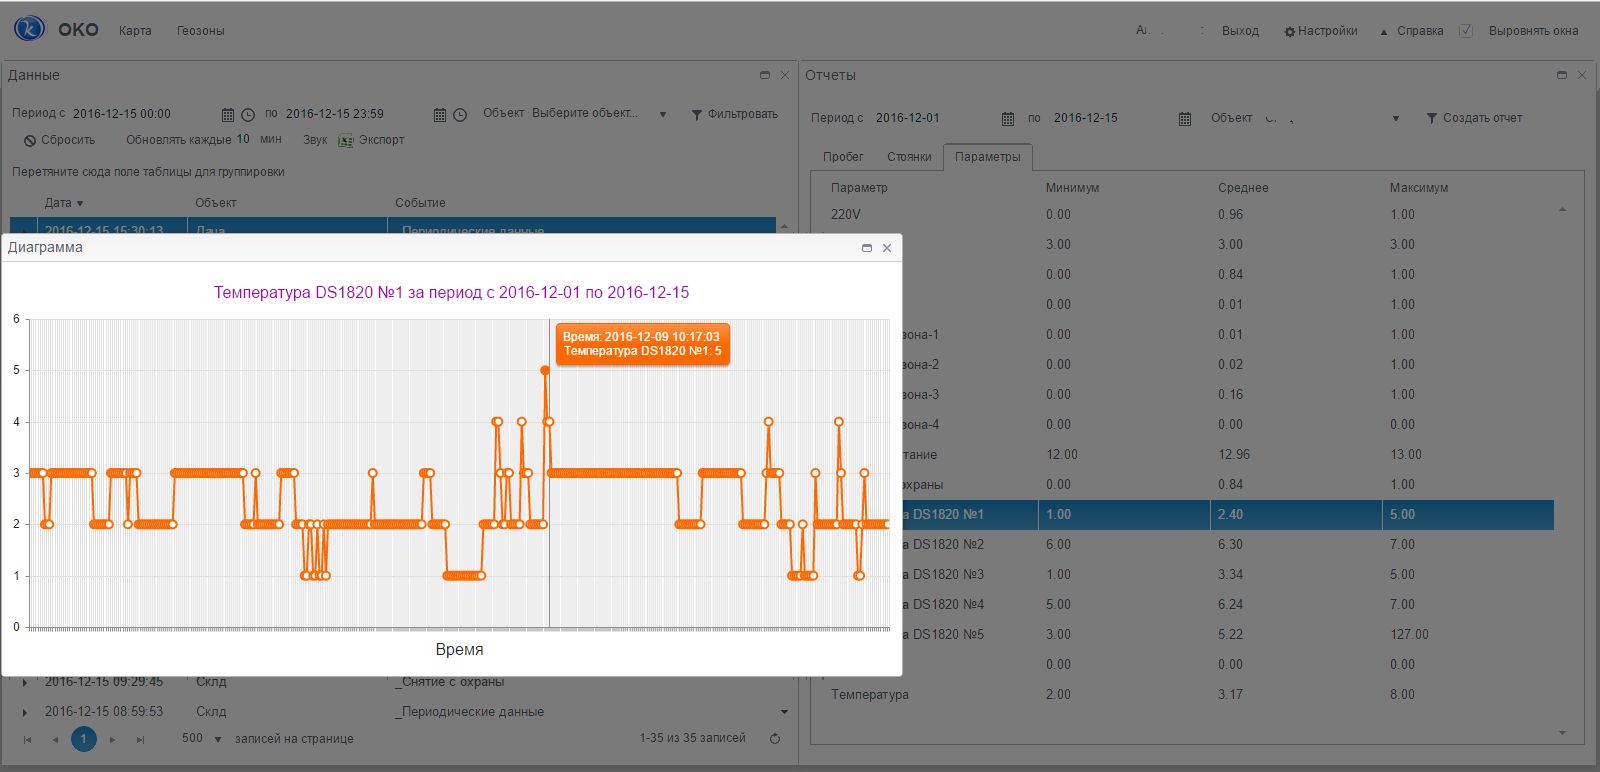Select the Температура parameter row
This screenshot has height=772, width=1600.
(1188, 695)
